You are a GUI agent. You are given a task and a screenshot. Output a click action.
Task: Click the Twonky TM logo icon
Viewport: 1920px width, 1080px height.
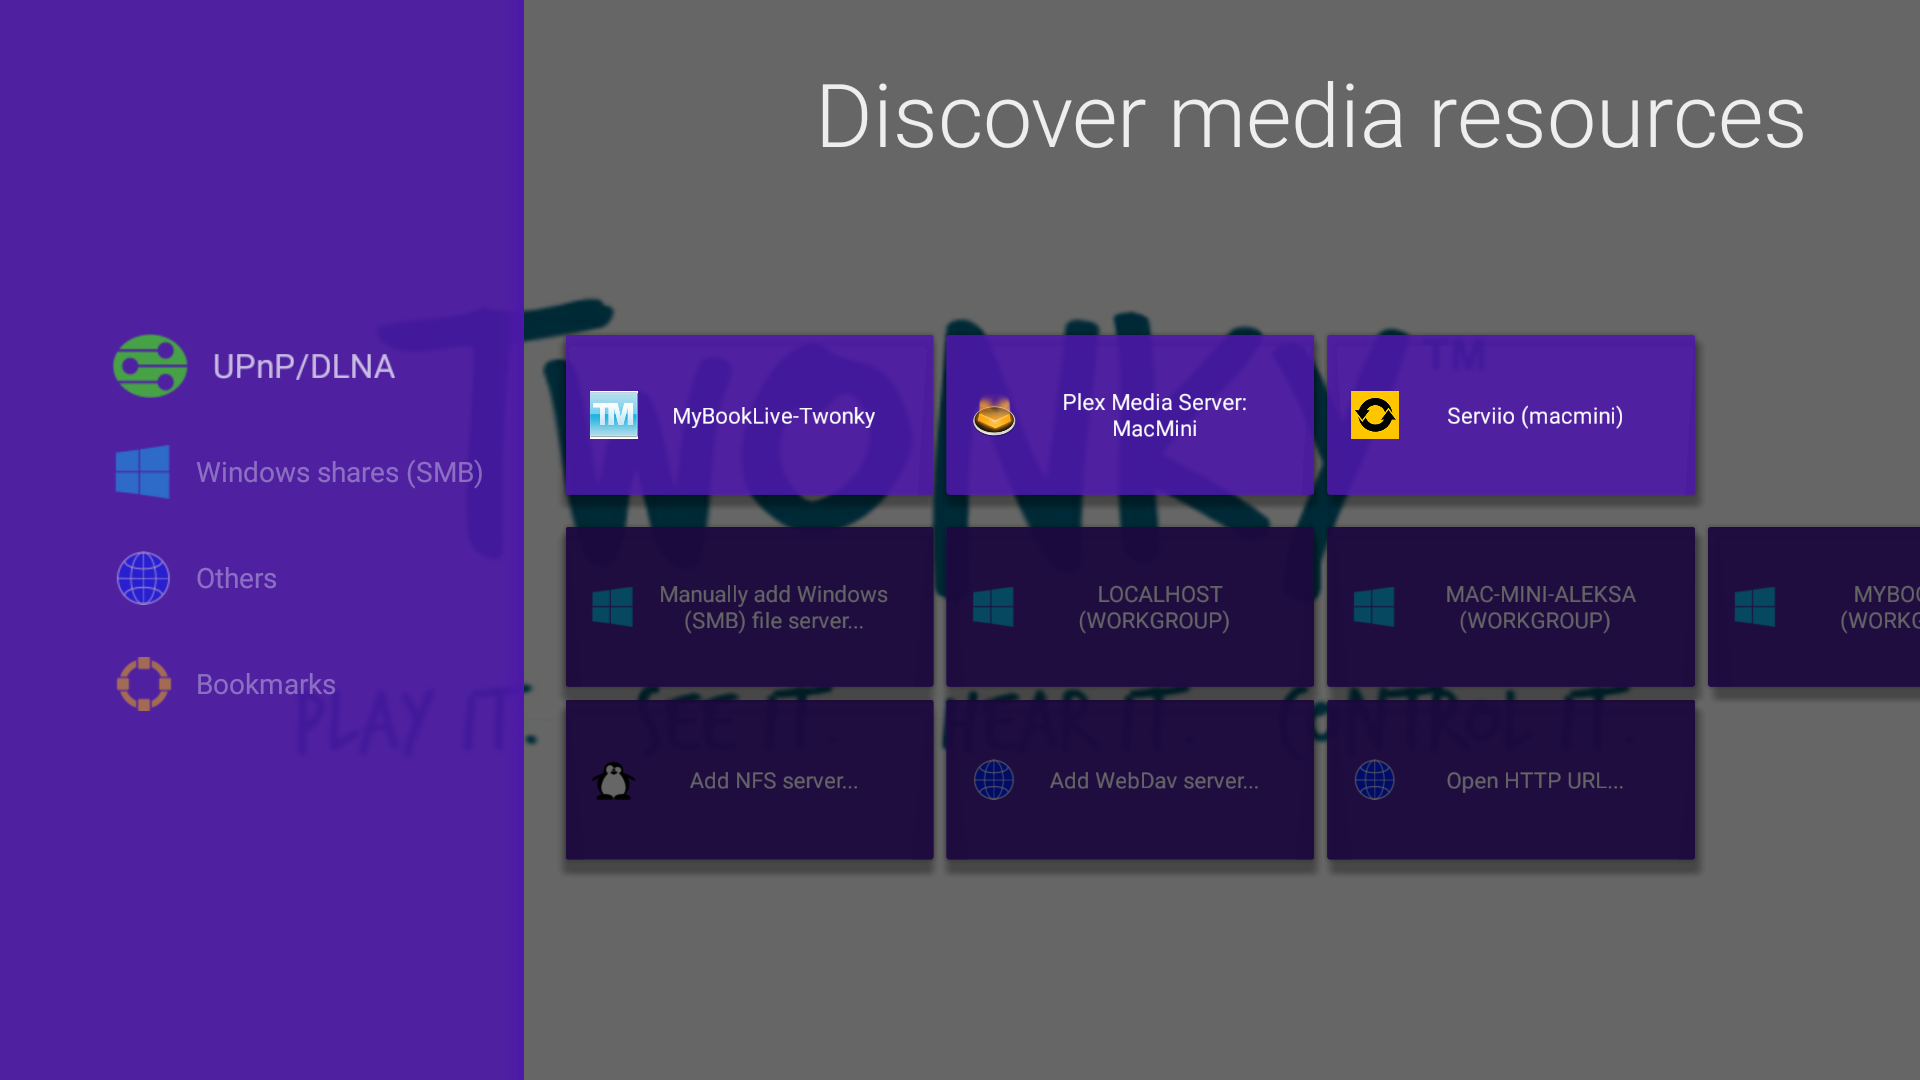click(613, 415)
